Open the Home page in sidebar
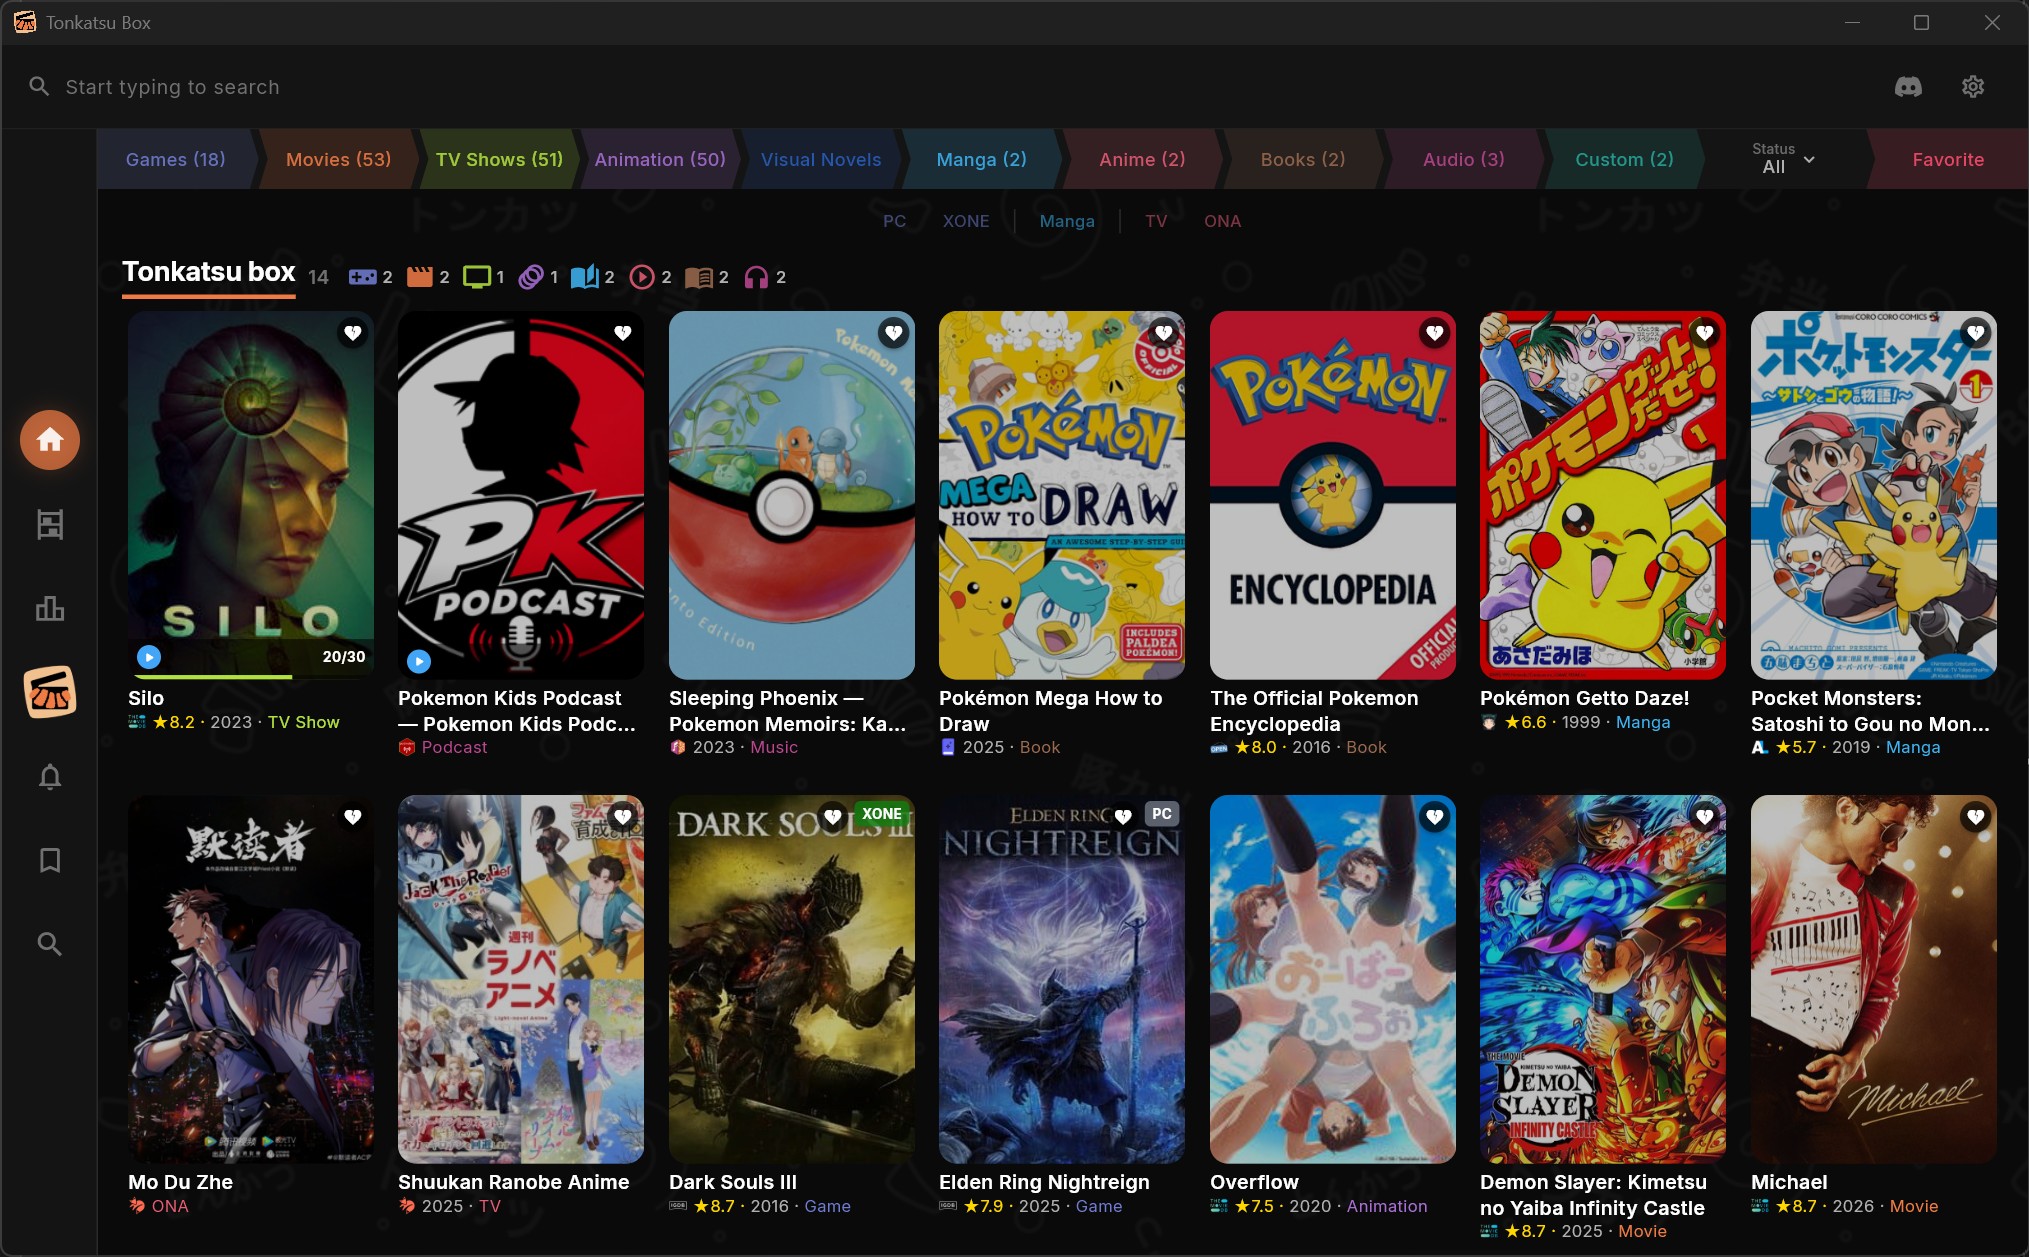Screen dimensions: 2029x1257 point(50,440)
